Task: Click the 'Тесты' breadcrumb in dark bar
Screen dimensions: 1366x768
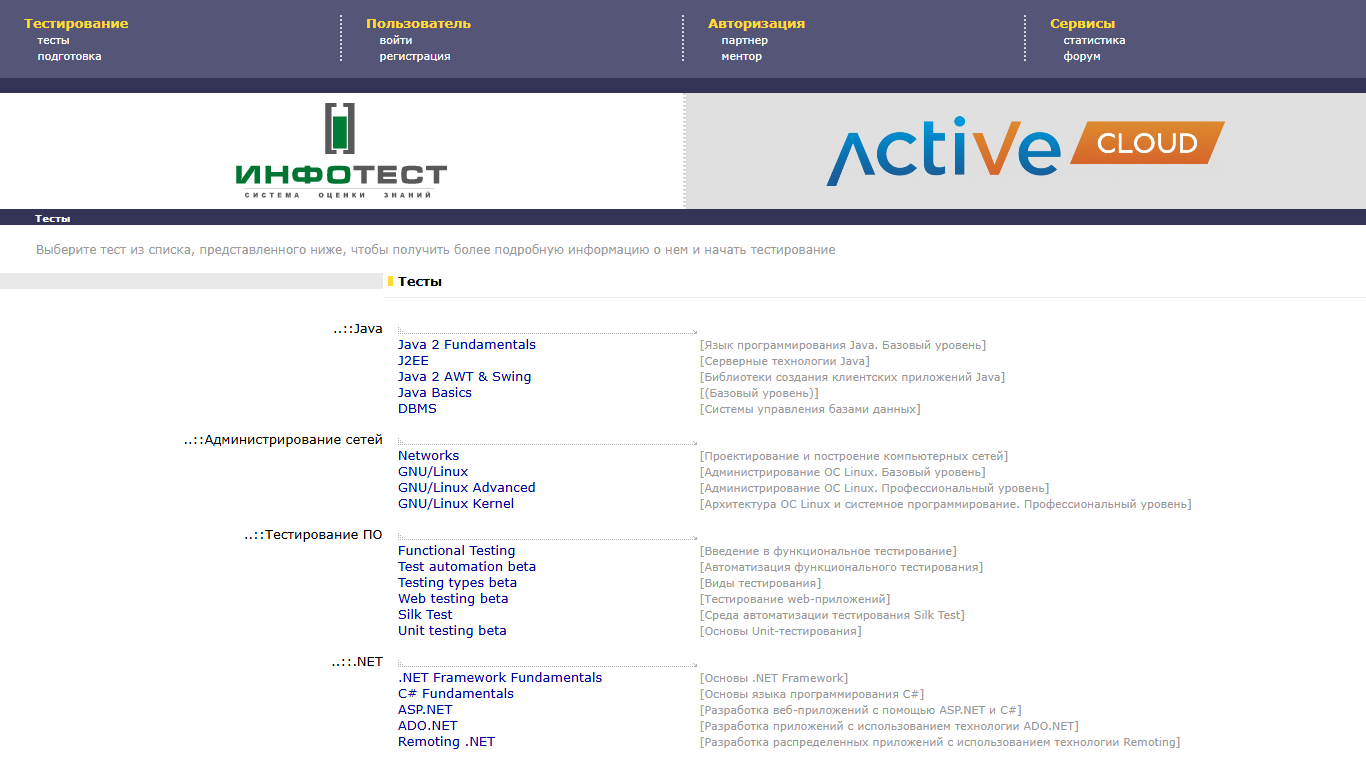Action: (x=53, y=218)
